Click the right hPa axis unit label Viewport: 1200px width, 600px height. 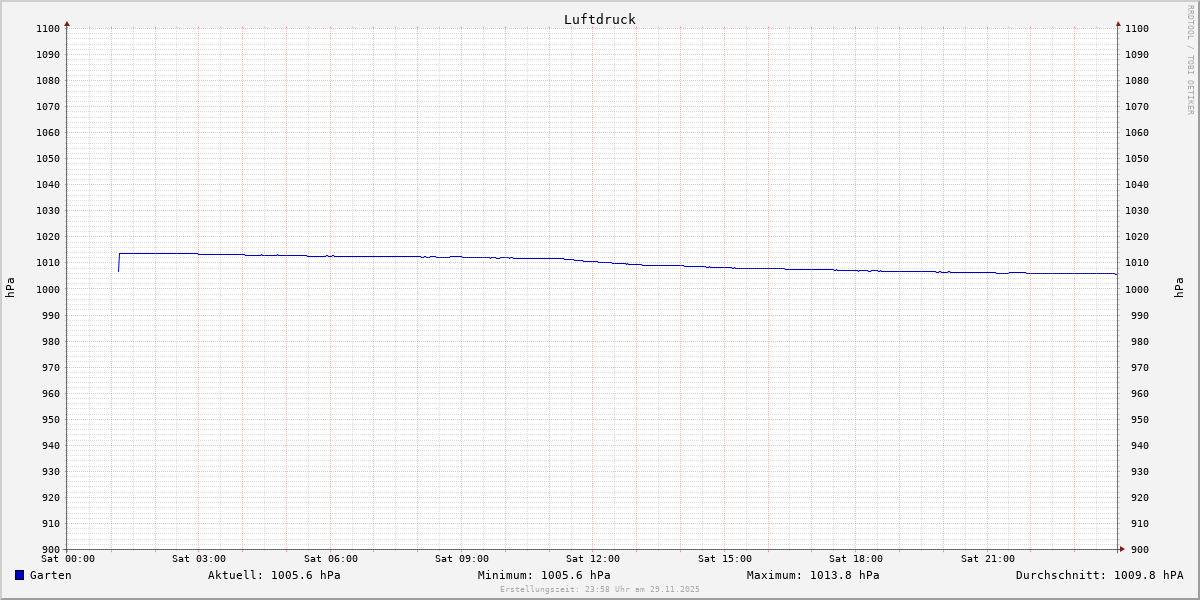(1180, 288)
